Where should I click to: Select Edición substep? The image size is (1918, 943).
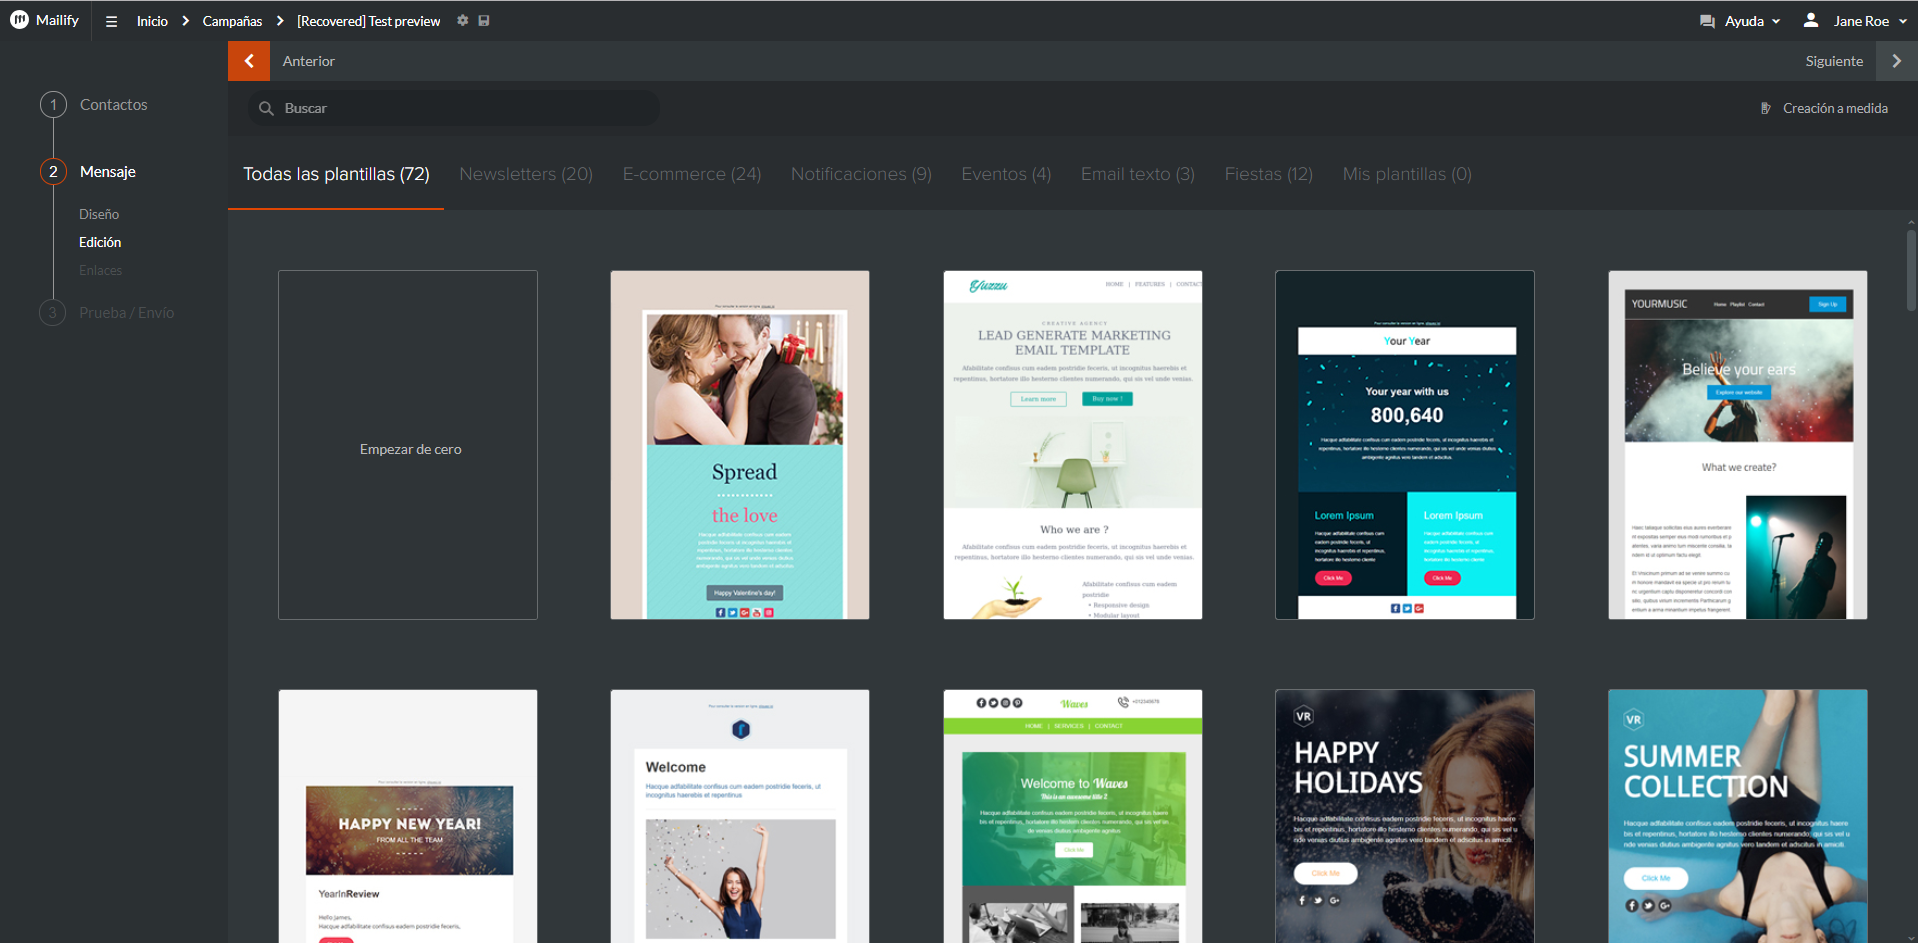[100, 242]
